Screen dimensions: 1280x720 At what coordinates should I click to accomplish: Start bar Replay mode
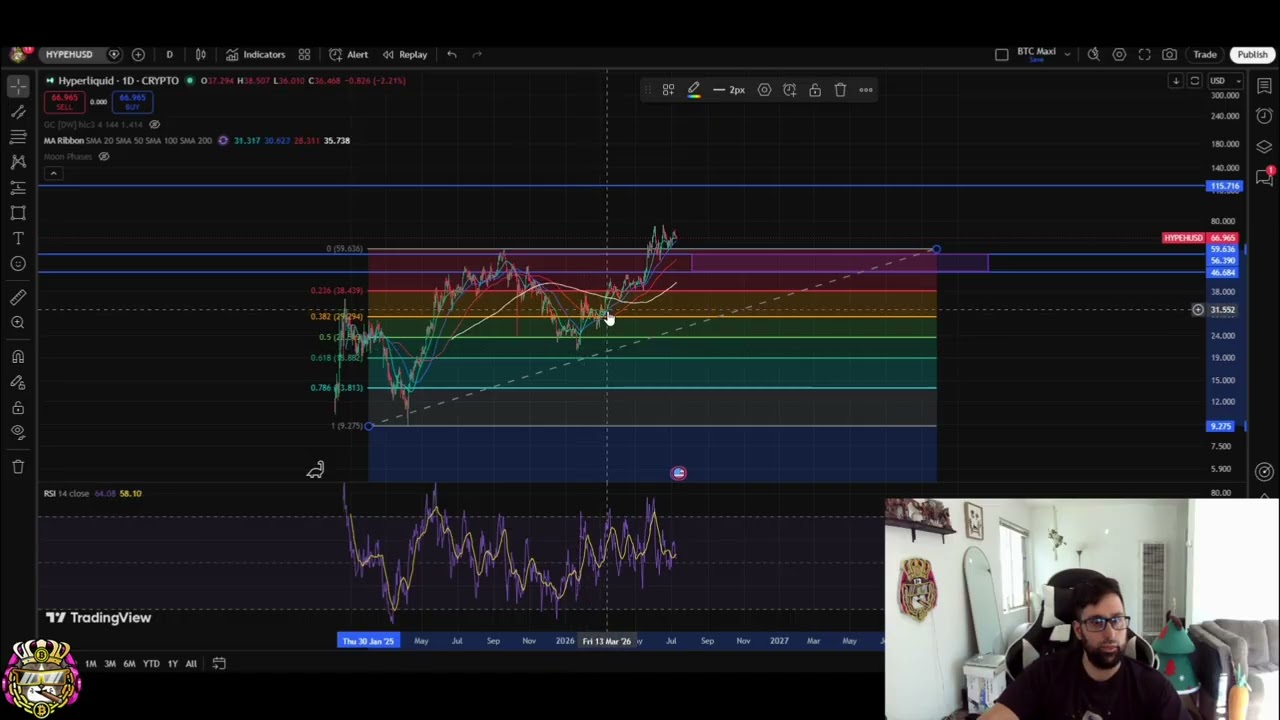point(404,54)
